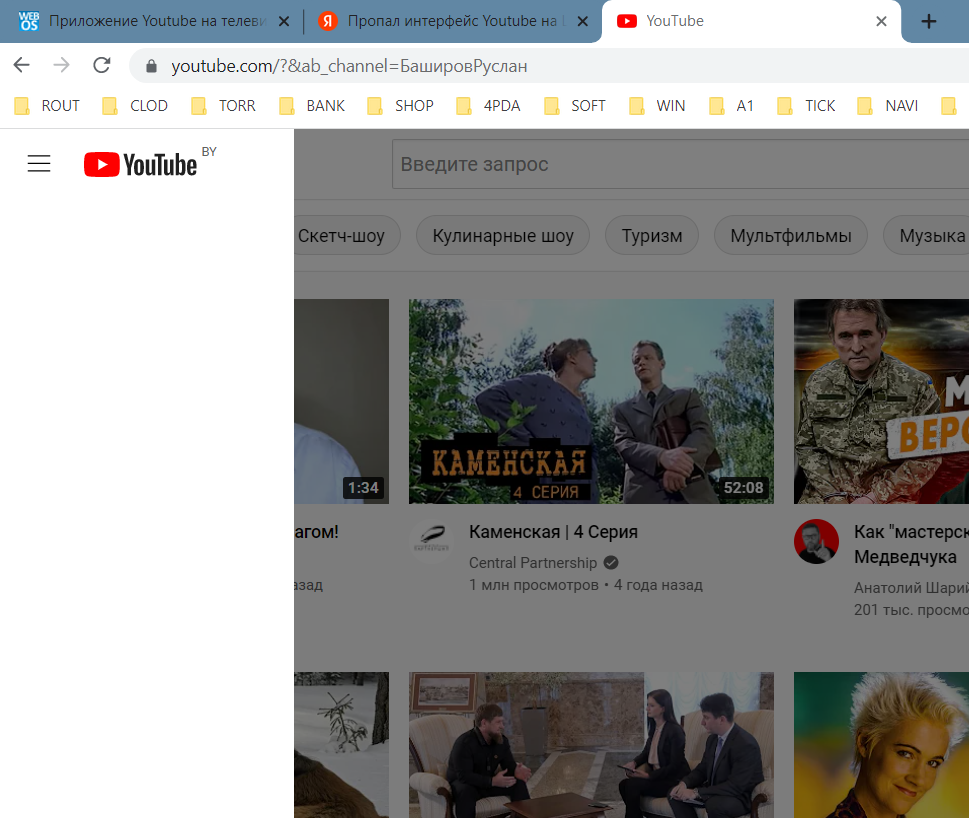Open the BANK bookmarks folder
969x818 pixels.
tap(313, 105)
